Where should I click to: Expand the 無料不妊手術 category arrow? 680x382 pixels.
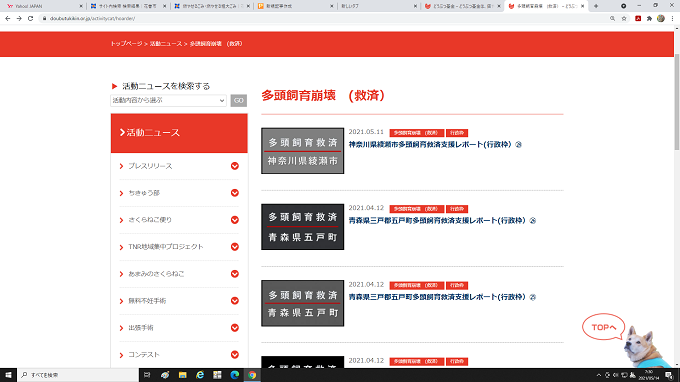(x=235, y=300)
